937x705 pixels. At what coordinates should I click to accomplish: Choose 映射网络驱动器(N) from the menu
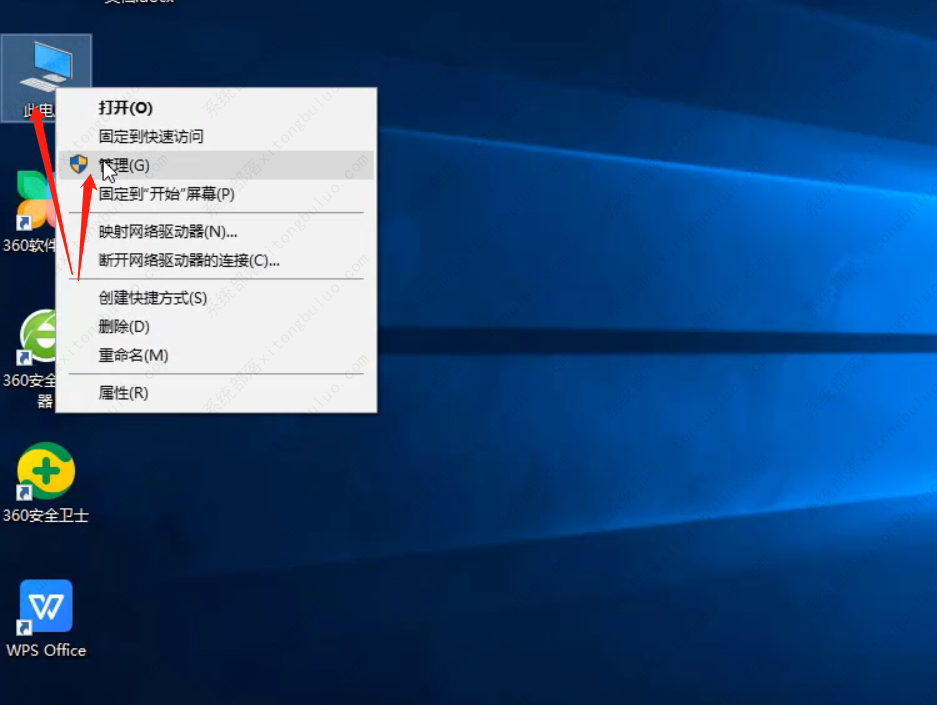169,231
